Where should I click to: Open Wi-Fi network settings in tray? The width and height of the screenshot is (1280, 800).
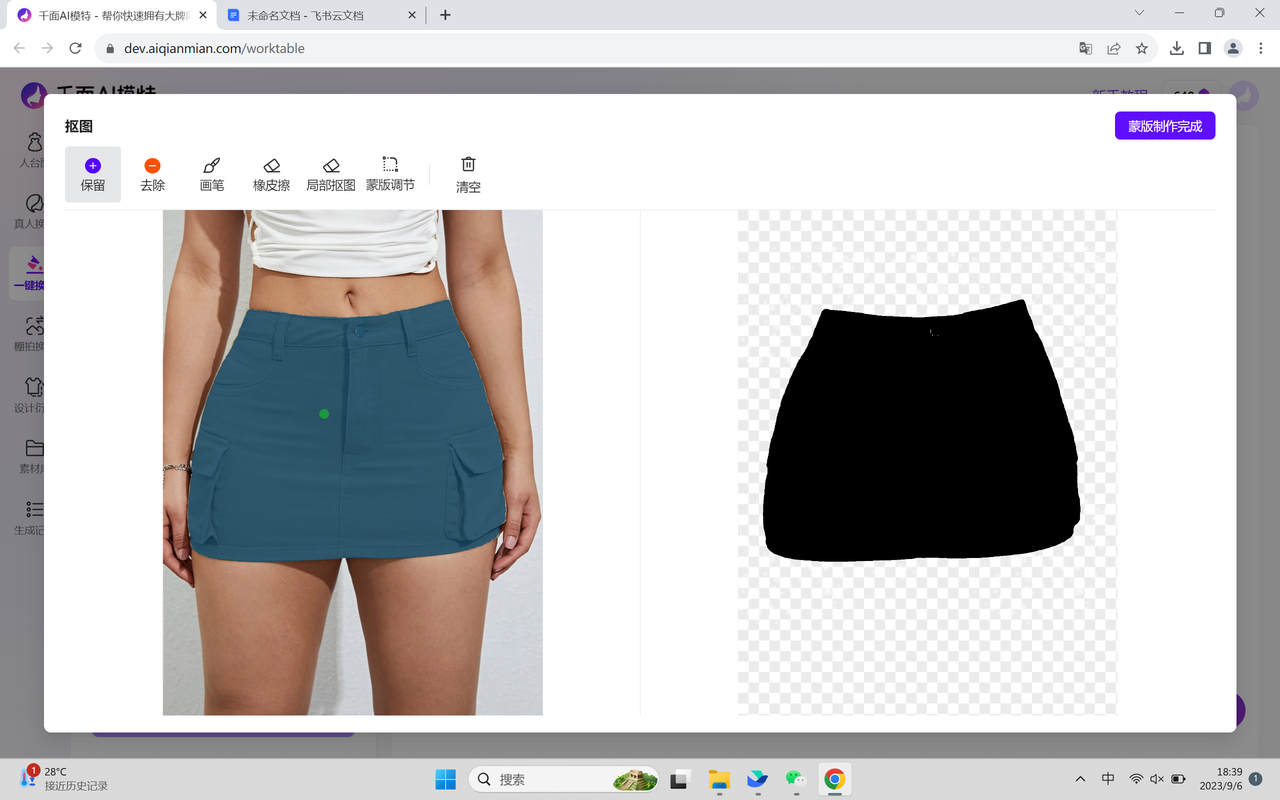coord(1136,779)
